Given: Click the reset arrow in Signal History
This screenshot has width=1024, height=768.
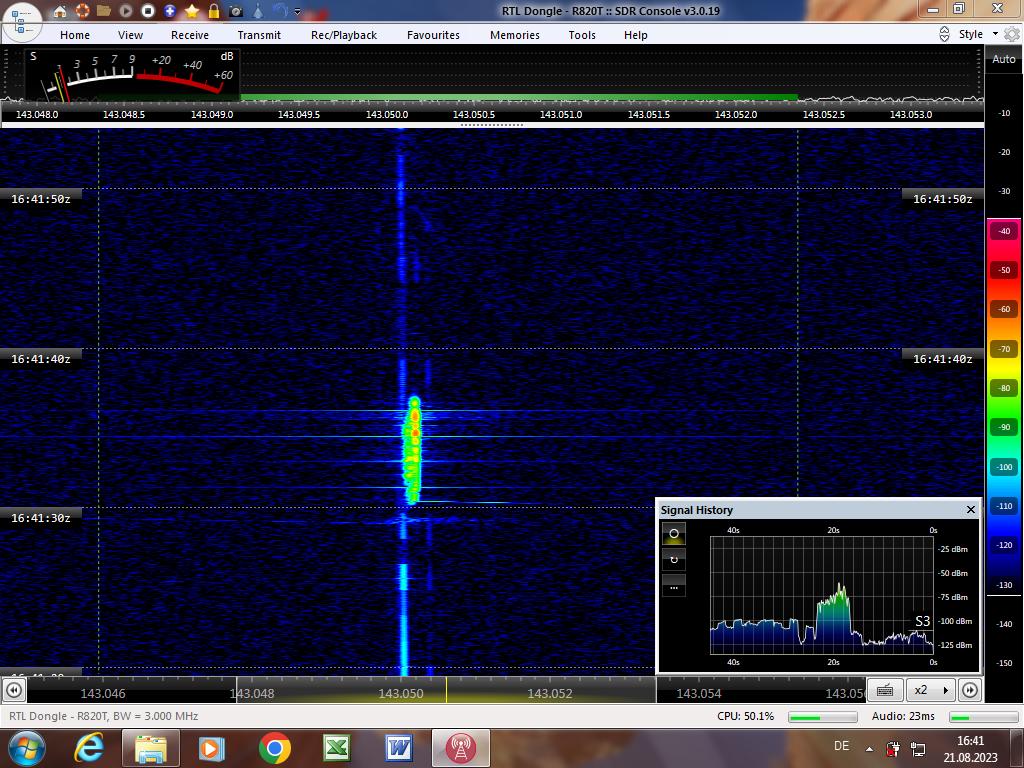Looking at the screenshot, I should [674, 560].
